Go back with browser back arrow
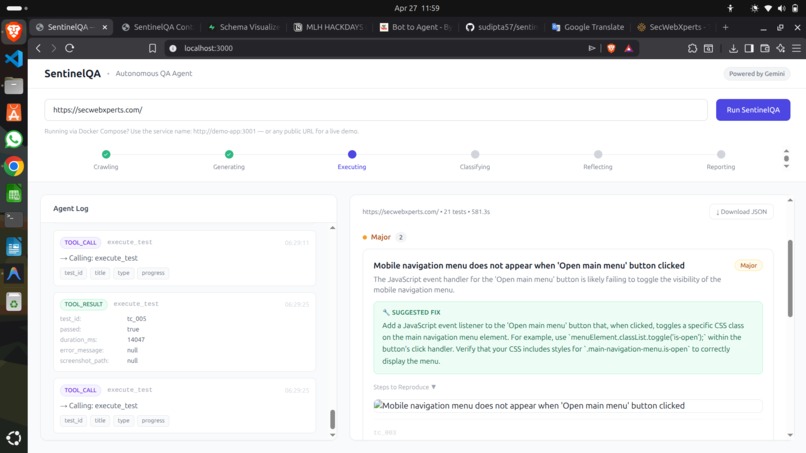The image size is (806, 453). pyautogui.click(x=39, y=48)
